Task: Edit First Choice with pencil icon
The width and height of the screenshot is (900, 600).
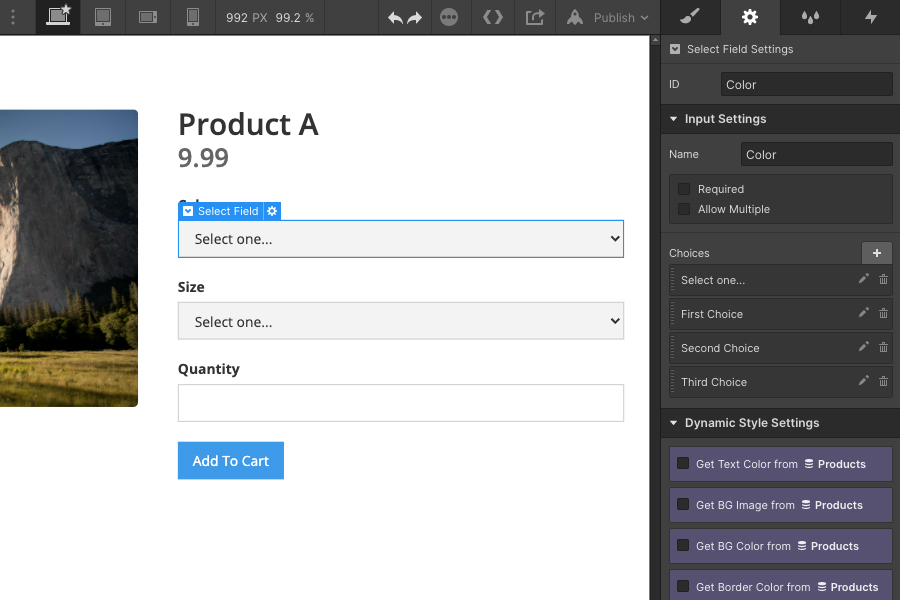Action: [863, 313]
